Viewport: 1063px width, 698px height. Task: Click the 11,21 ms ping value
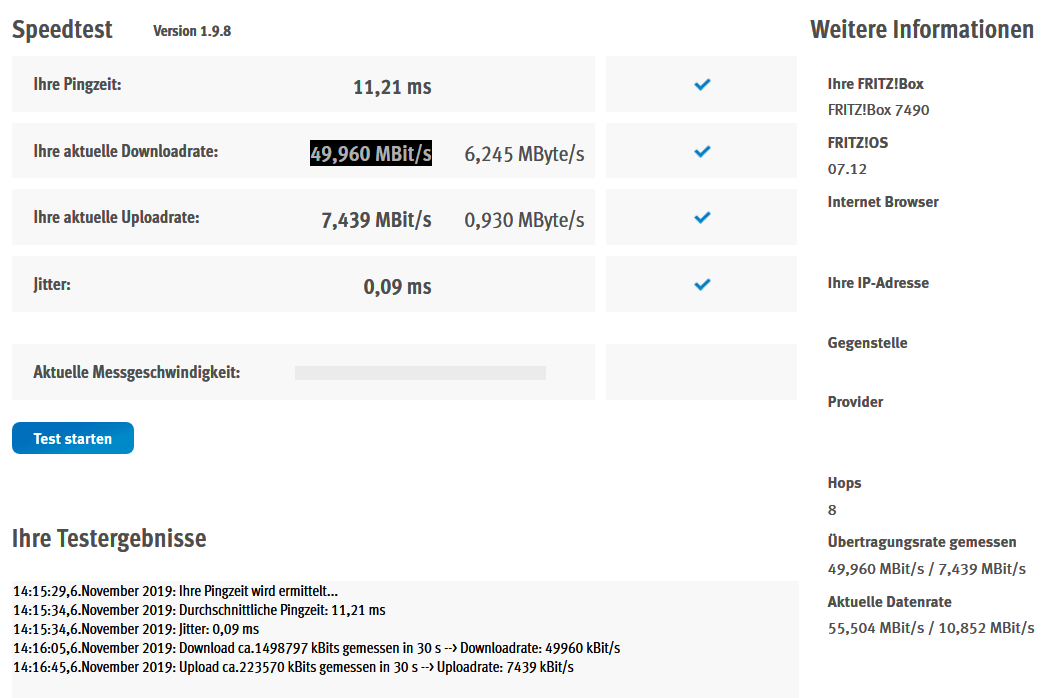[x=392, y=87]
